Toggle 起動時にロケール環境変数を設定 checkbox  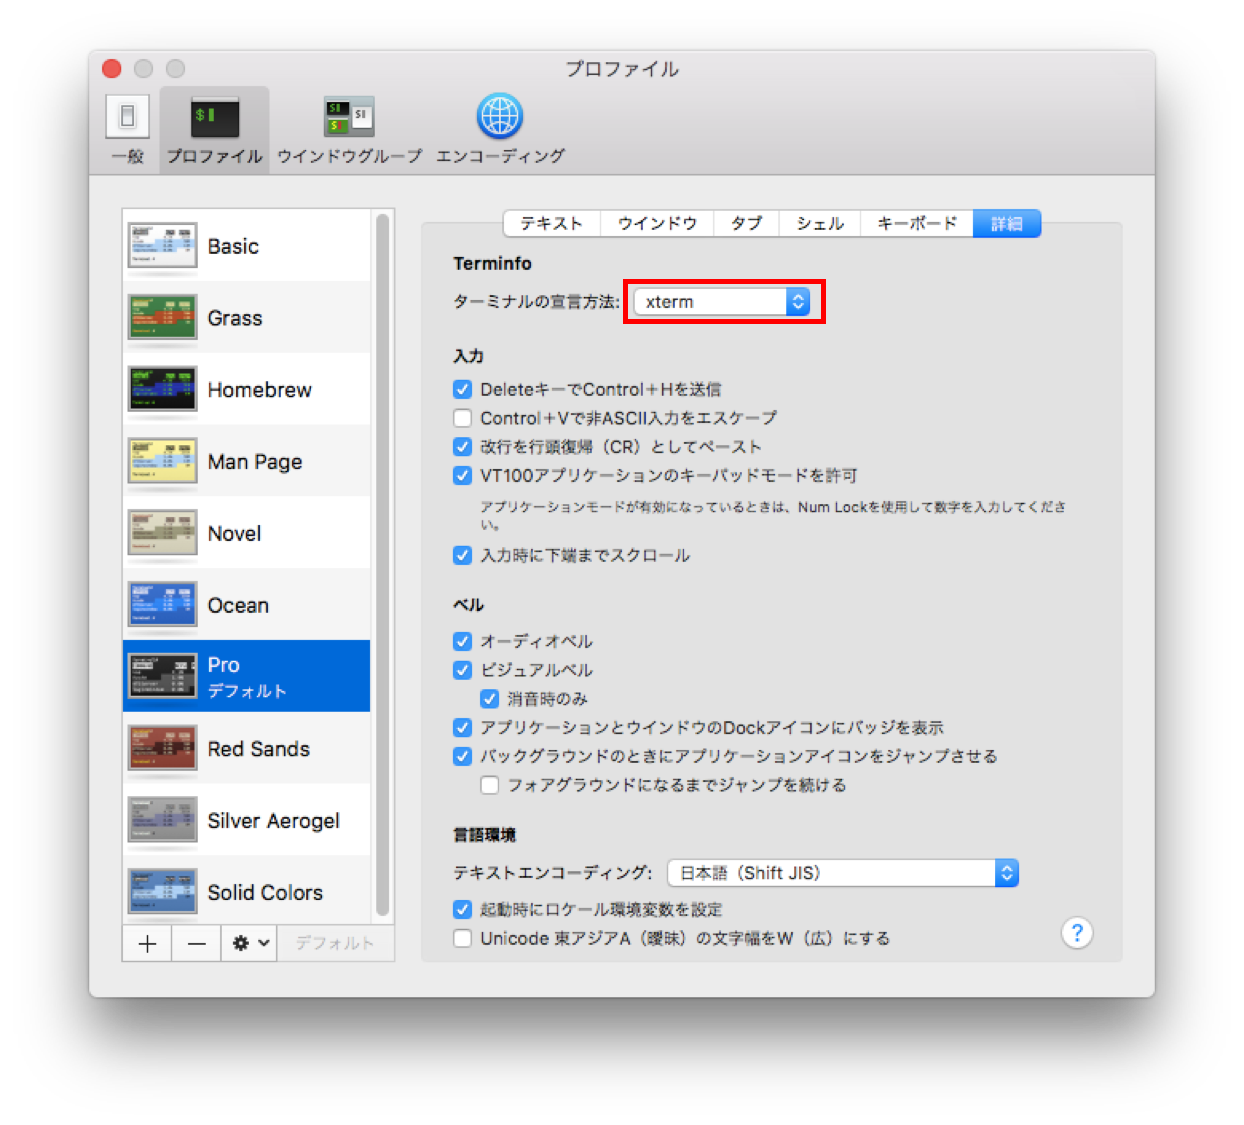coord(462,909)
